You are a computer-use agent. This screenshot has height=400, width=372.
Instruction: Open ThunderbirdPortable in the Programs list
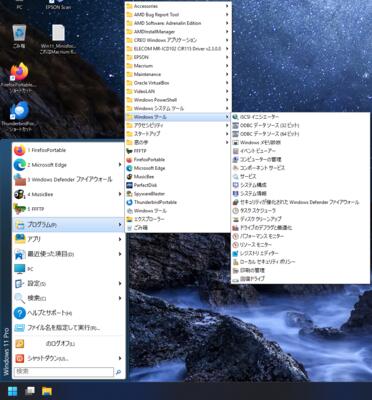[178, 202]
